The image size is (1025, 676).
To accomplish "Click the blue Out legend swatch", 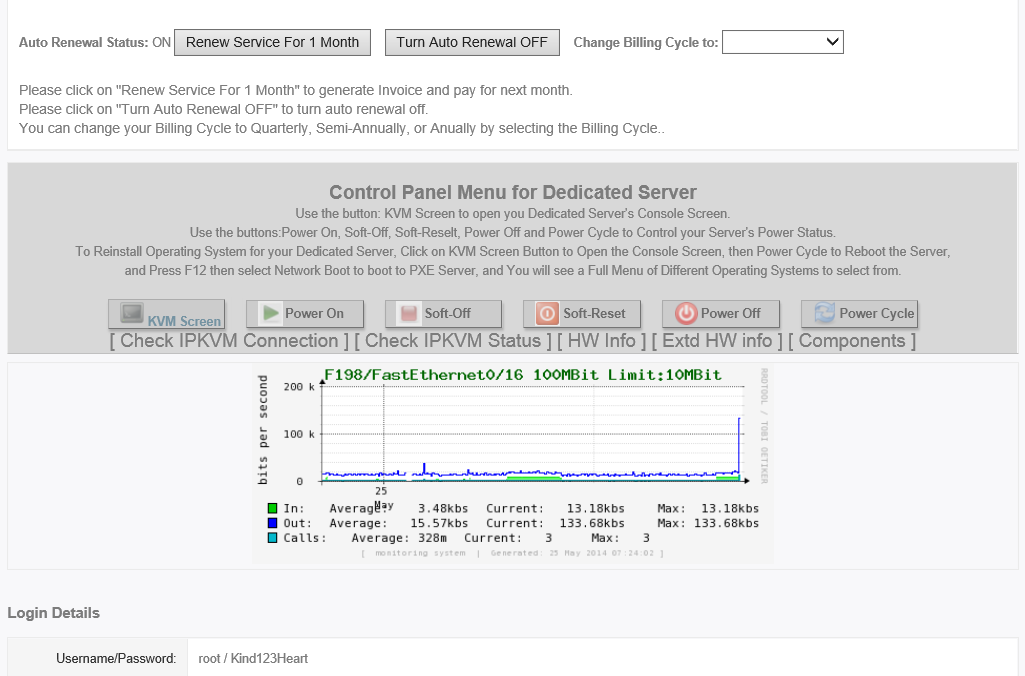I will pos(274,523).
